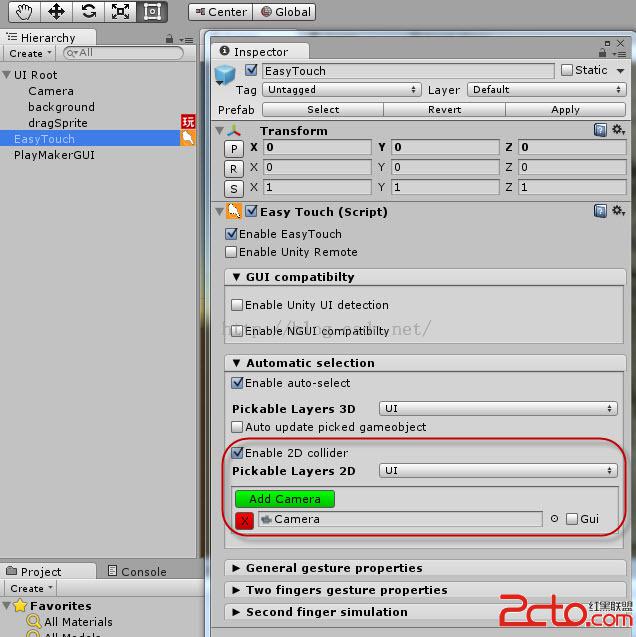Image resolution: width=636 pixels, height=637 pixels.
Task: Toggle Enable auto-select checkbox
Action: point(237,383)
